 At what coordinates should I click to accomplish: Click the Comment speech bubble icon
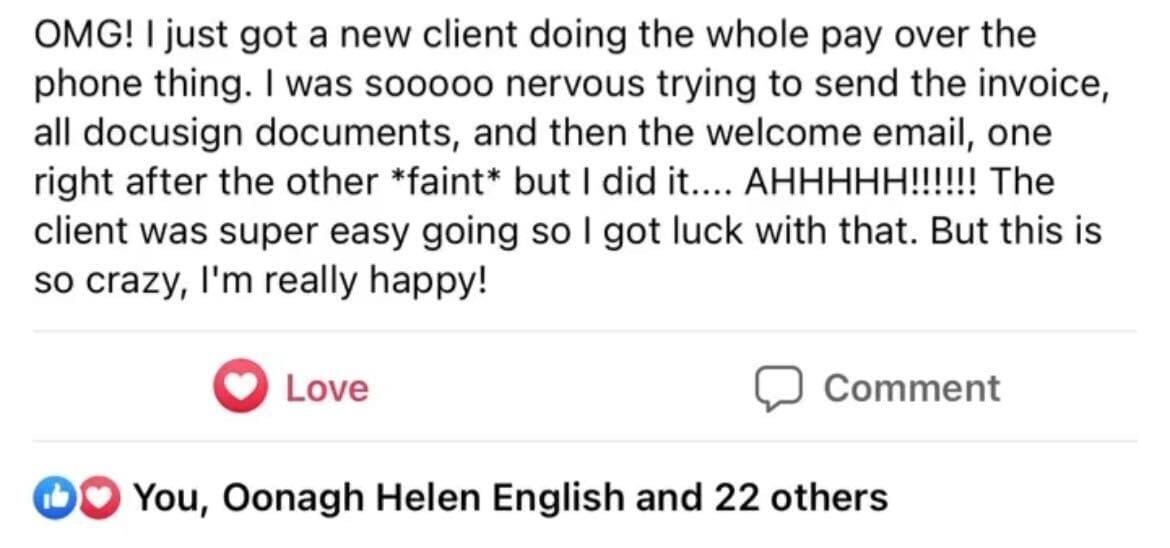tap(779, 389)
